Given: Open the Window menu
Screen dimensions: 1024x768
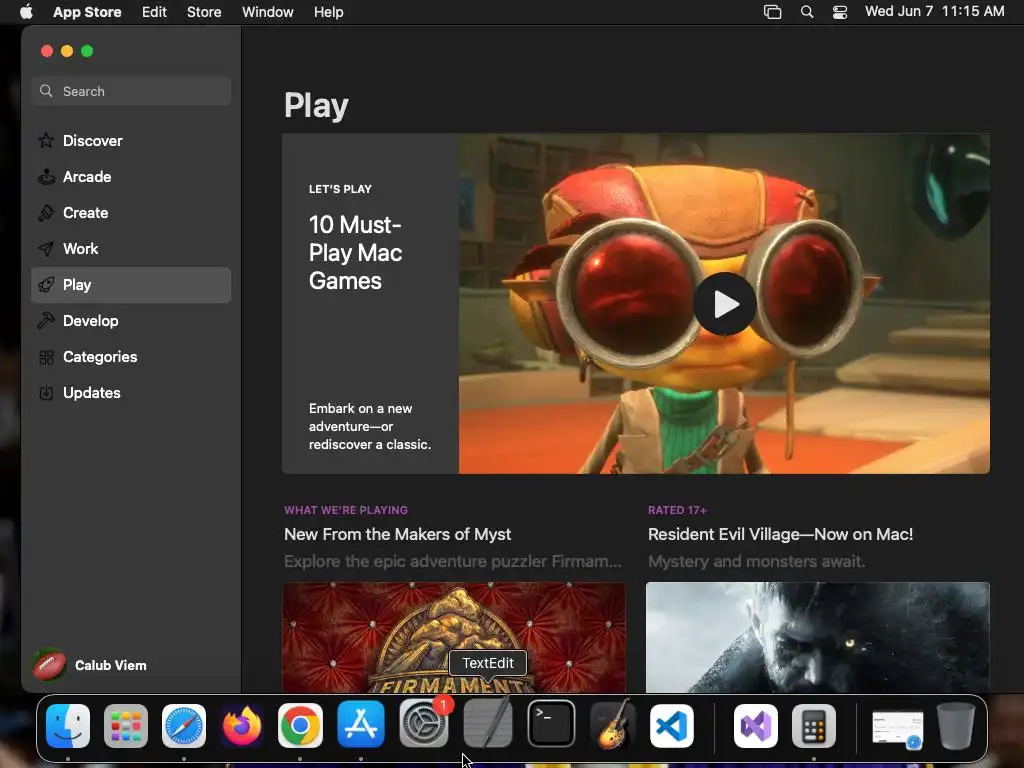Looking at the screenshot, I should click(267, 12).
